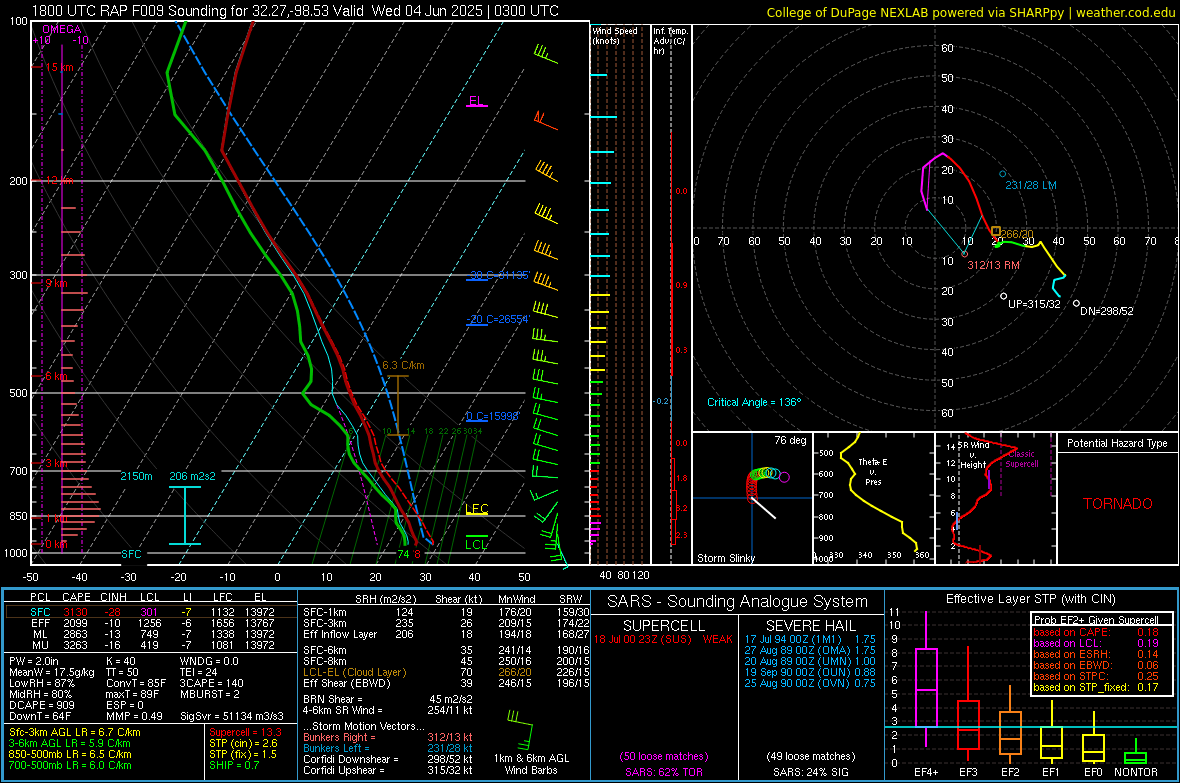This screenshot has width=1180, height=783.
Task: Click the magenta OMEGA label
Action: click(x=62, y=29)
